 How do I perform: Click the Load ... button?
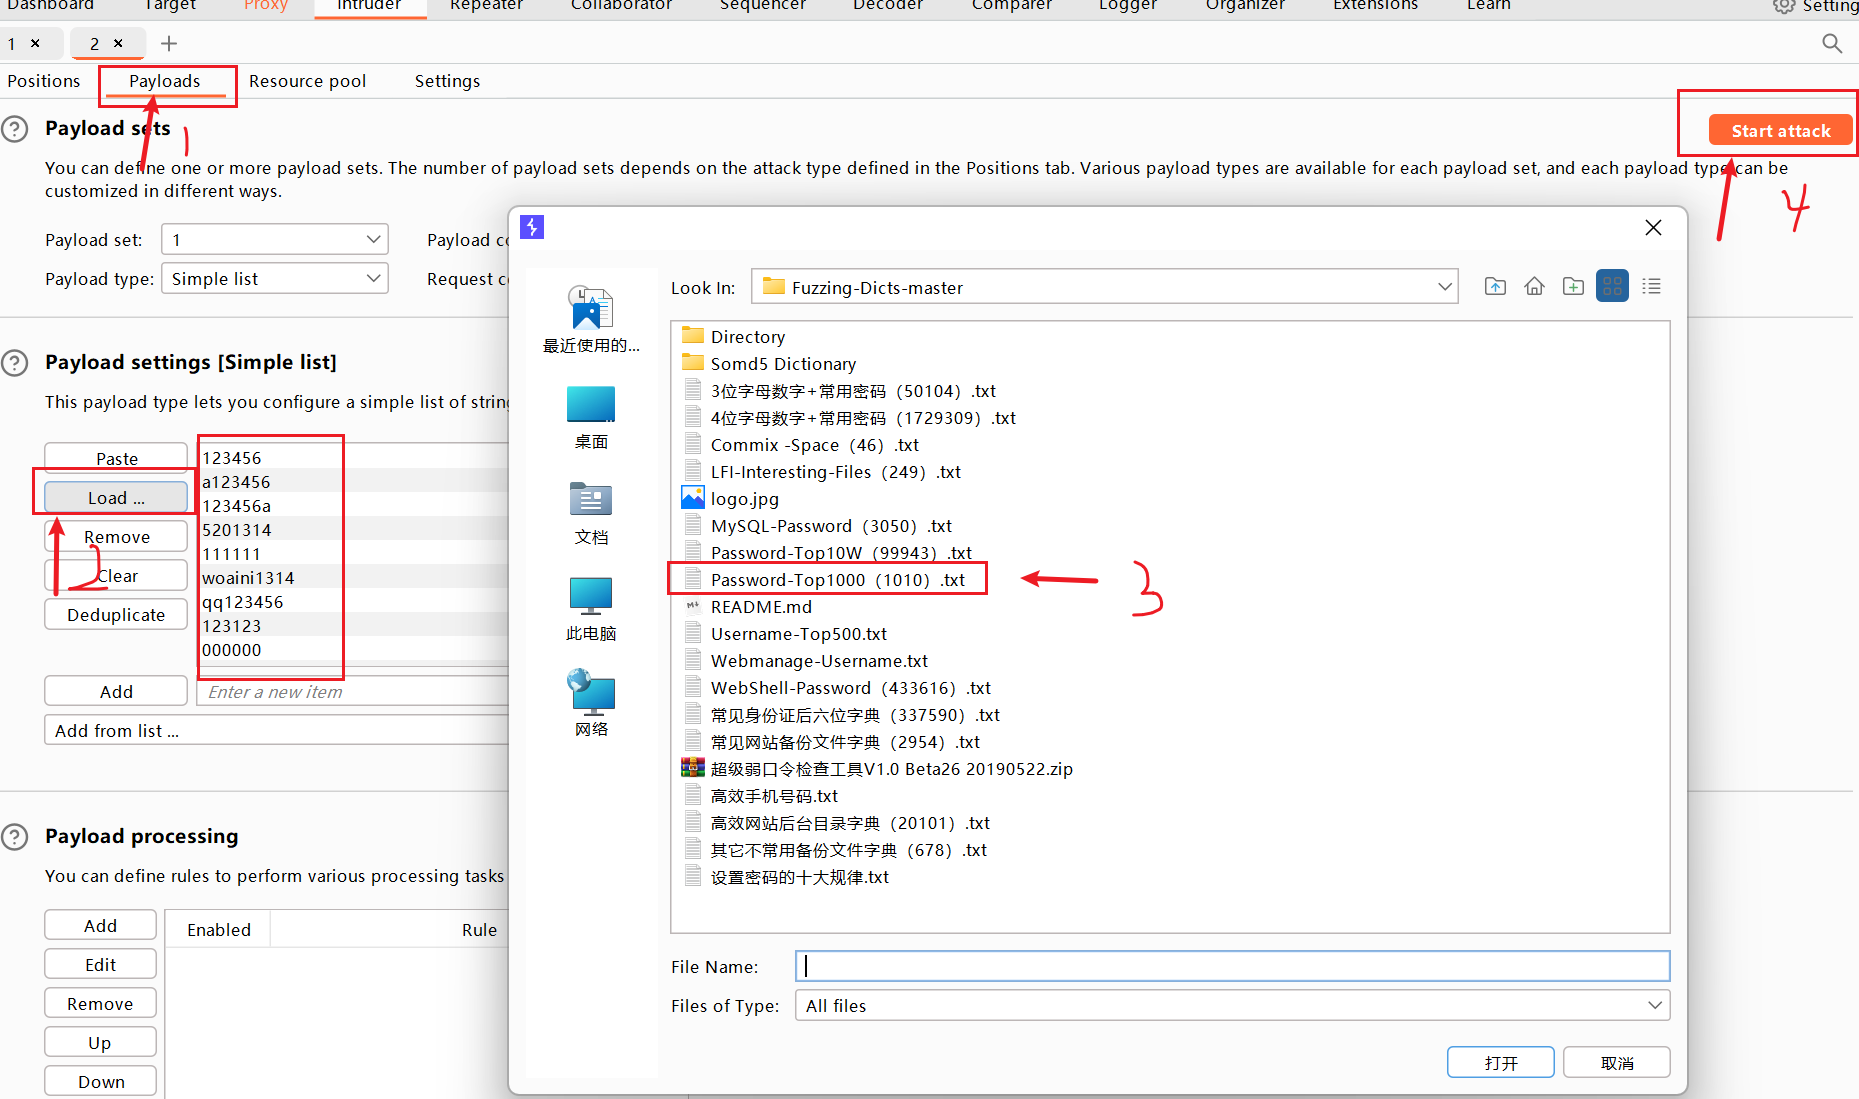(116, 498)
